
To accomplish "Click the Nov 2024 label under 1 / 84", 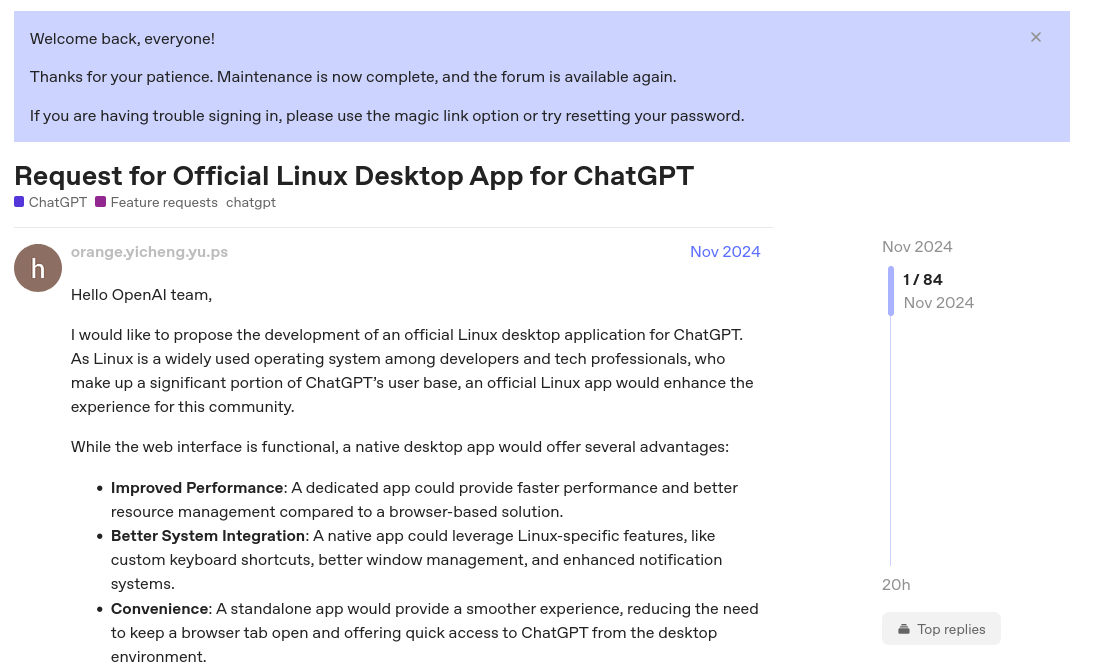I will (x=938, y=303).
